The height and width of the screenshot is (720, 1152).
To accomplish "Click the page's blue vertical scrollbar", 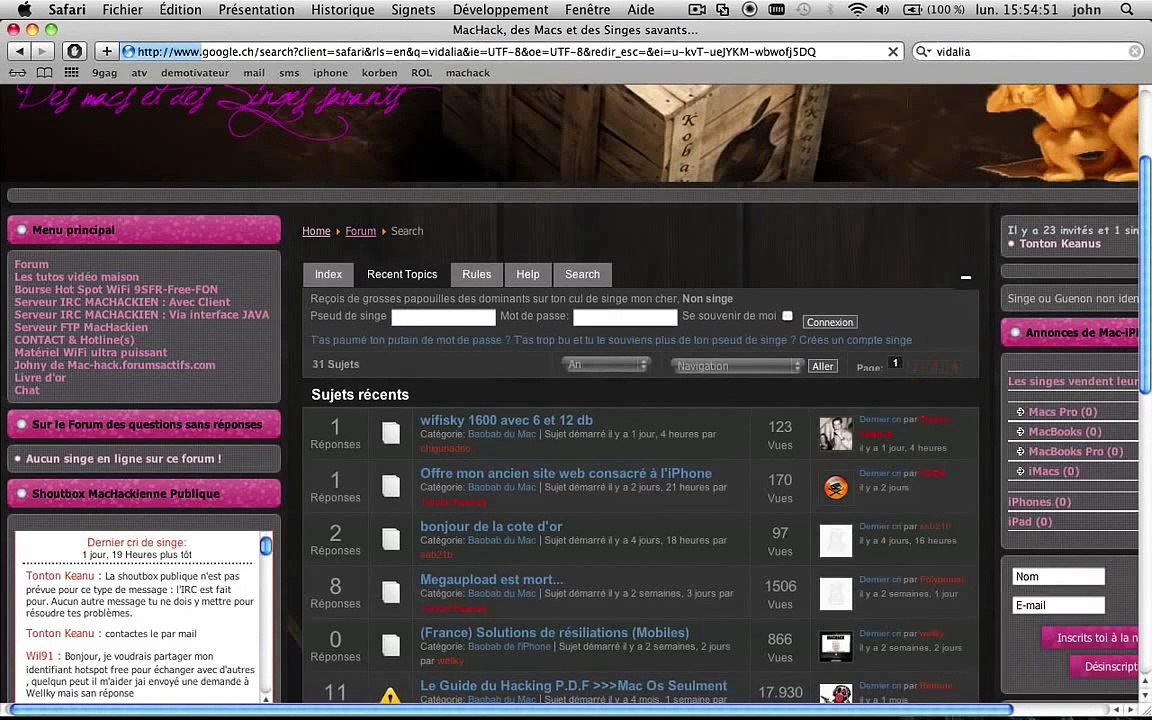I will 1145,276.
